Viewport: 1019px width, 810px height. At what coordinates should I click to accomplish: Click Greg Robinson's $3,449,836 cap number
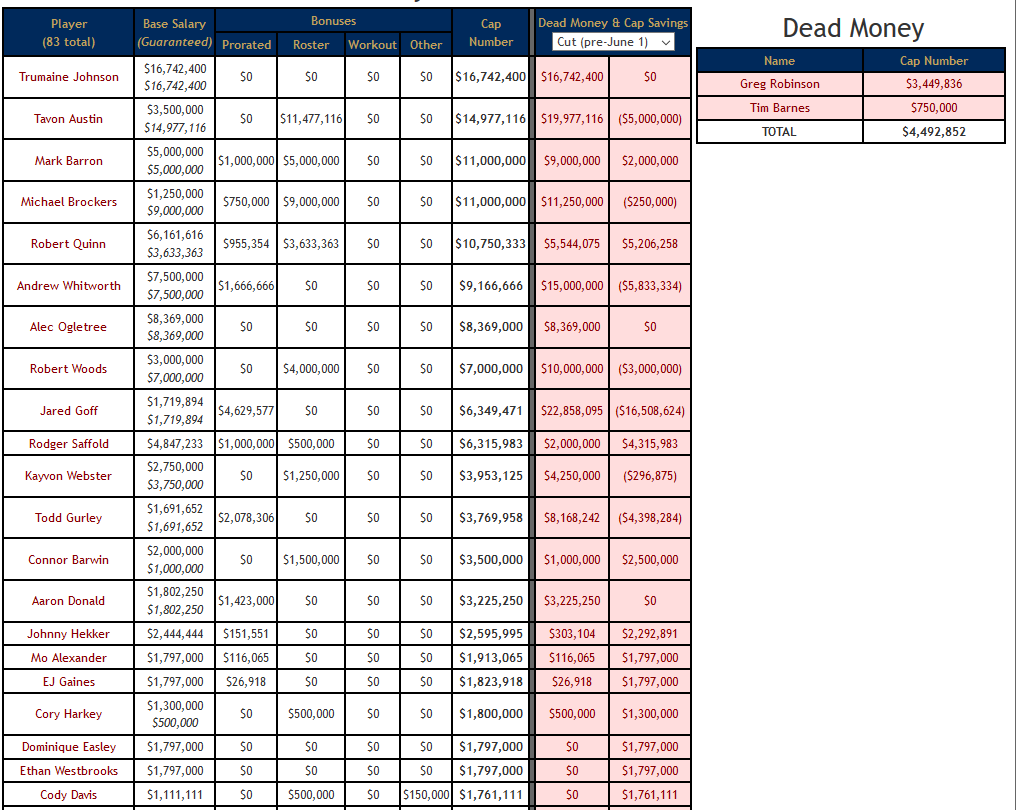click(x=935, y=84)
